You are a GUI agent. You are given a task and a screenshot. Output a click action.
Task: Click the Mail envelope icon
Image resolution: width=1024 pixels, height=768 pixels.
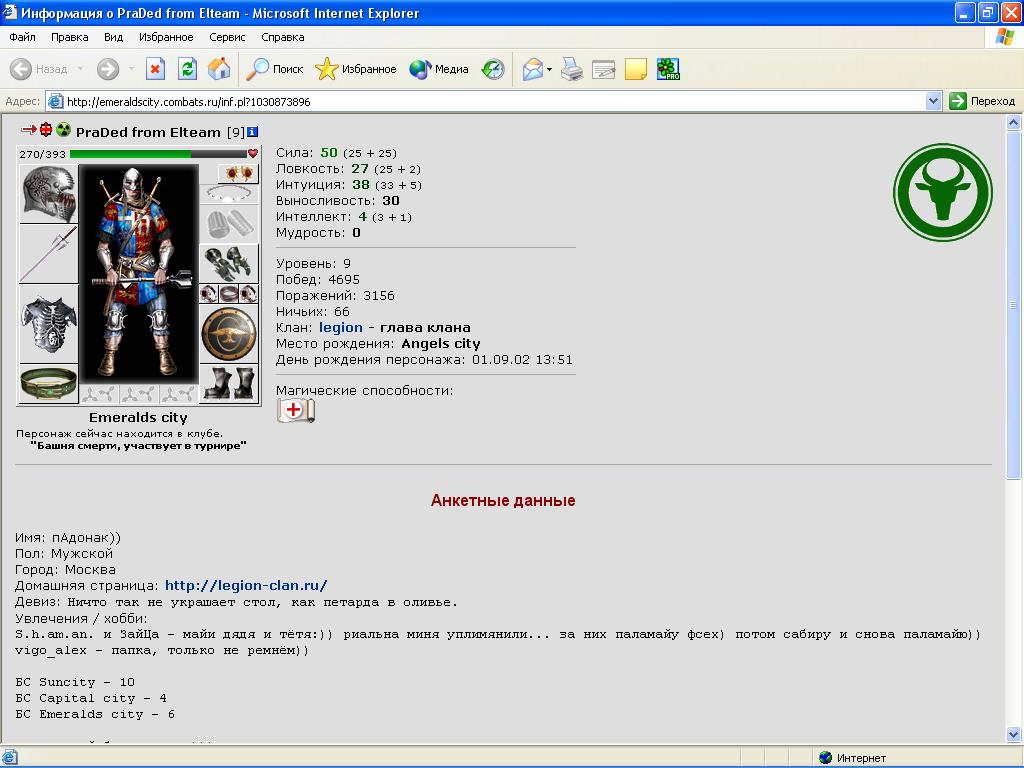[533, 69]
